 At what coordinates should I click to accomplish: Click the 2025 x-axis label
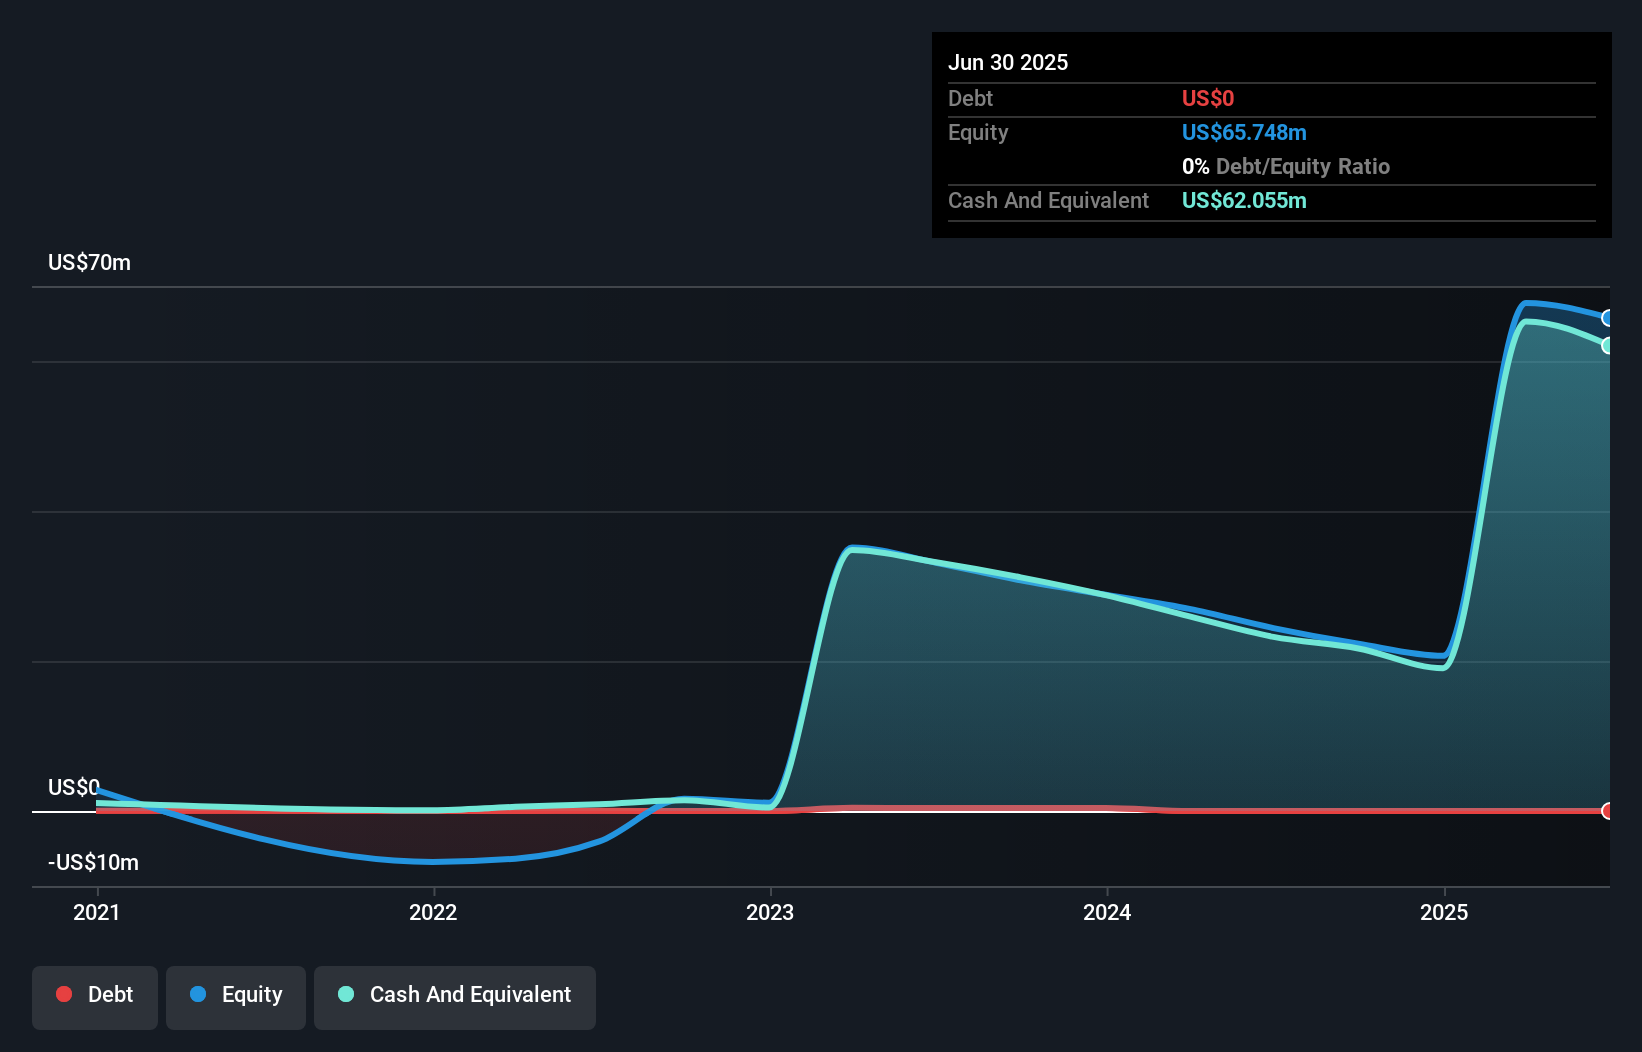click(x=1444, y=912)
